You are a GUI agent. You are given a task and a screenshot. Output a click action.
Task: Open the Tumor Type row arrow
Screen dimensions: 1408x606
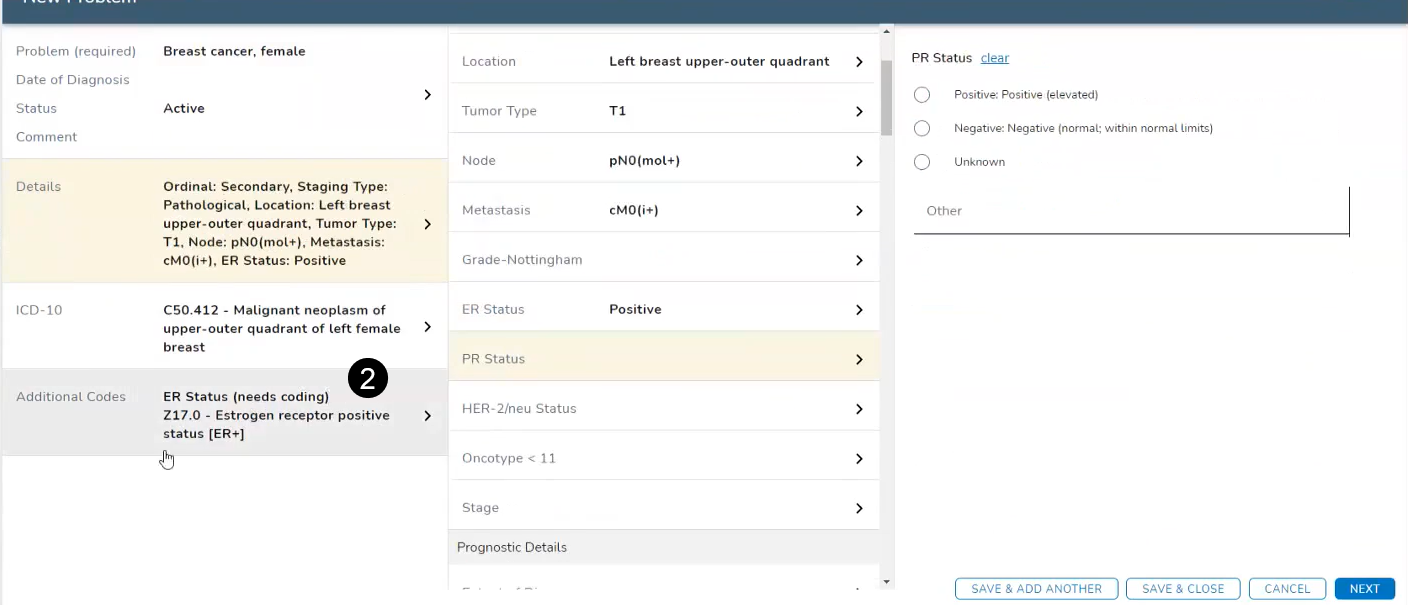859,112
